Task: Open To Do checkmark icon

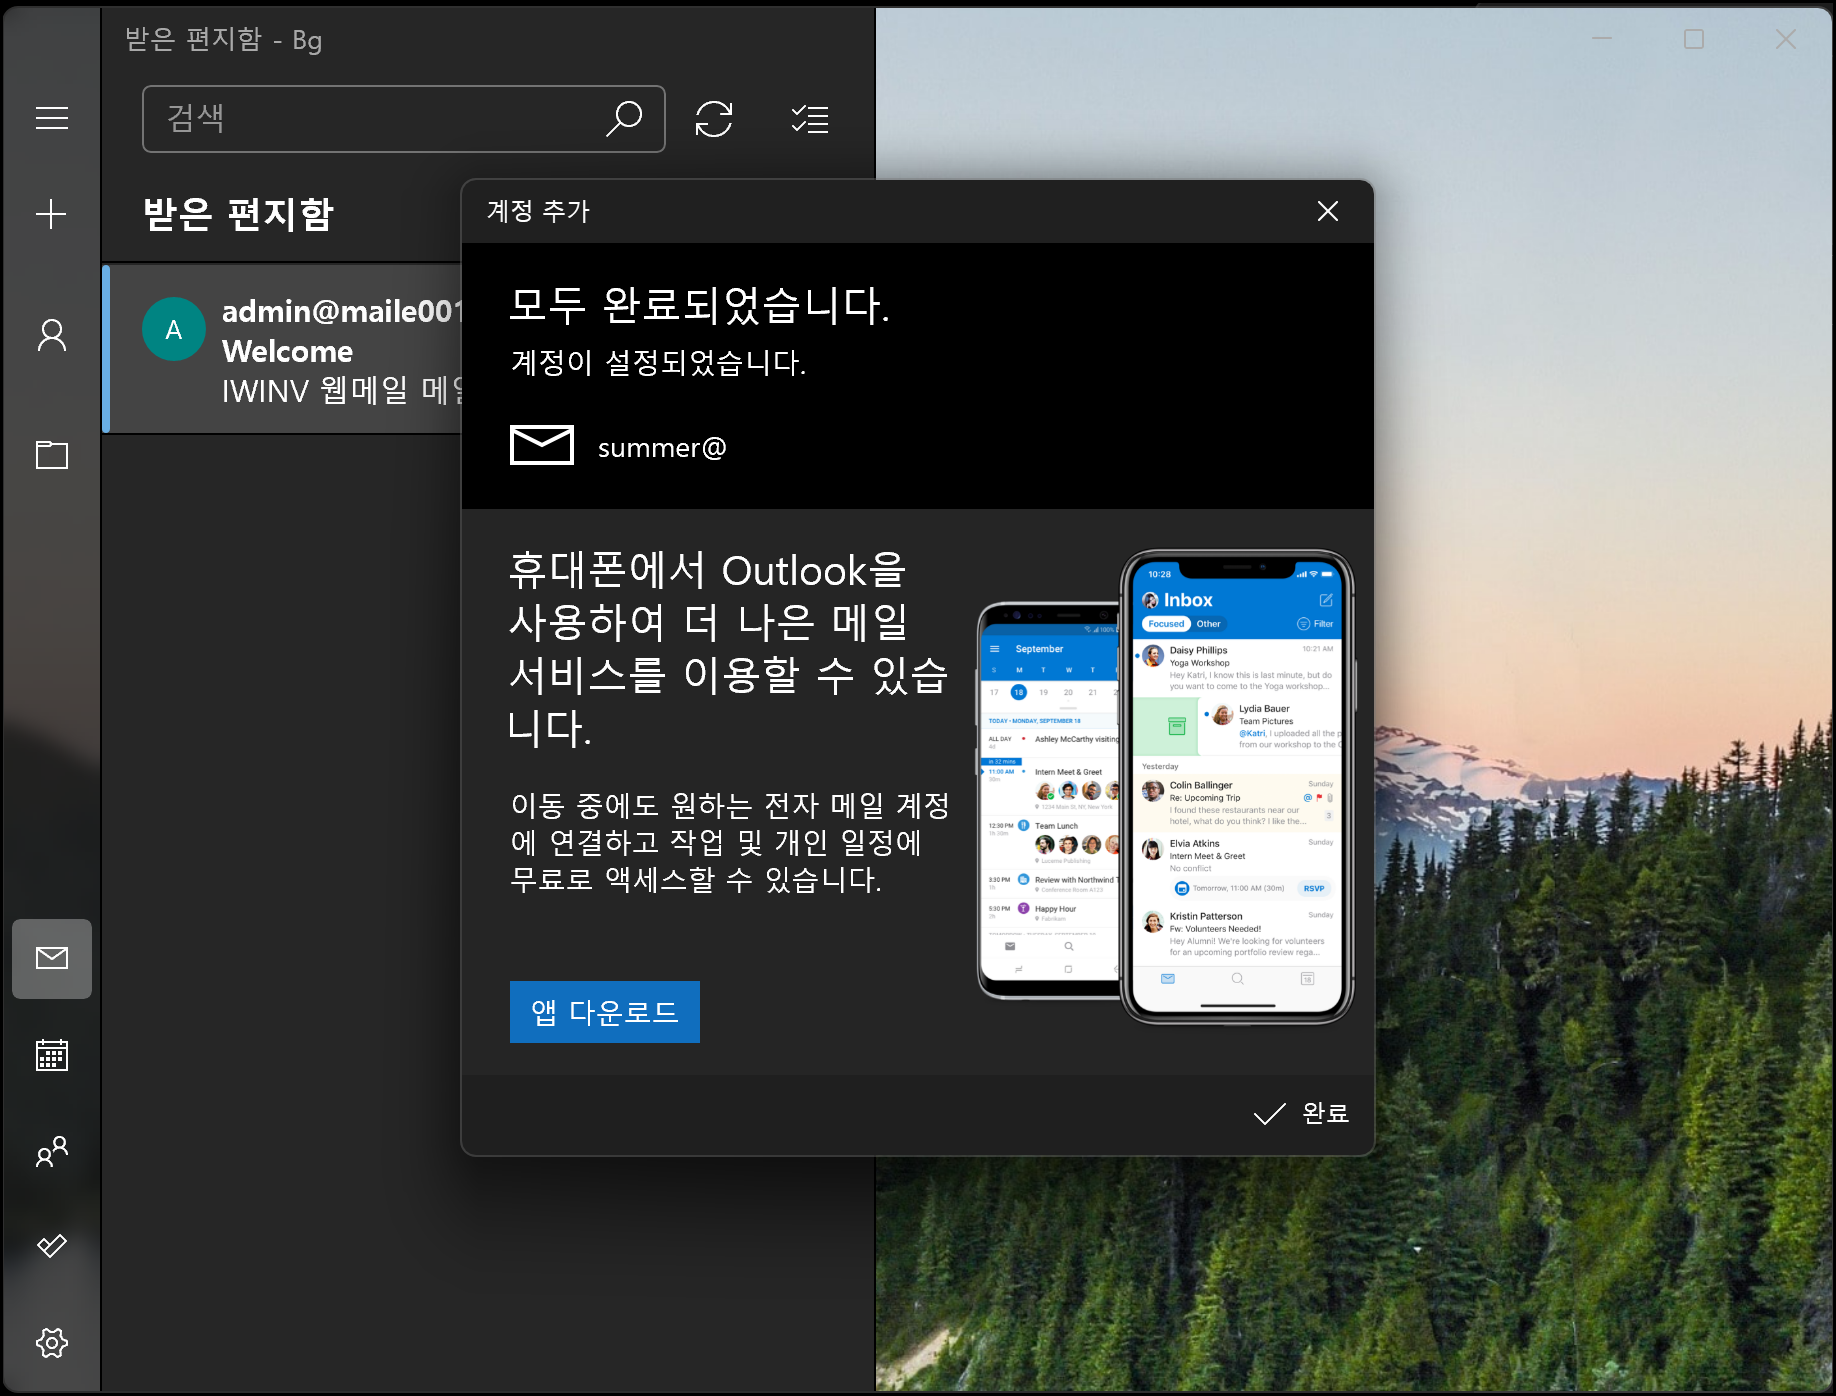Action: pyautogui.click(x=52, y=1245)
